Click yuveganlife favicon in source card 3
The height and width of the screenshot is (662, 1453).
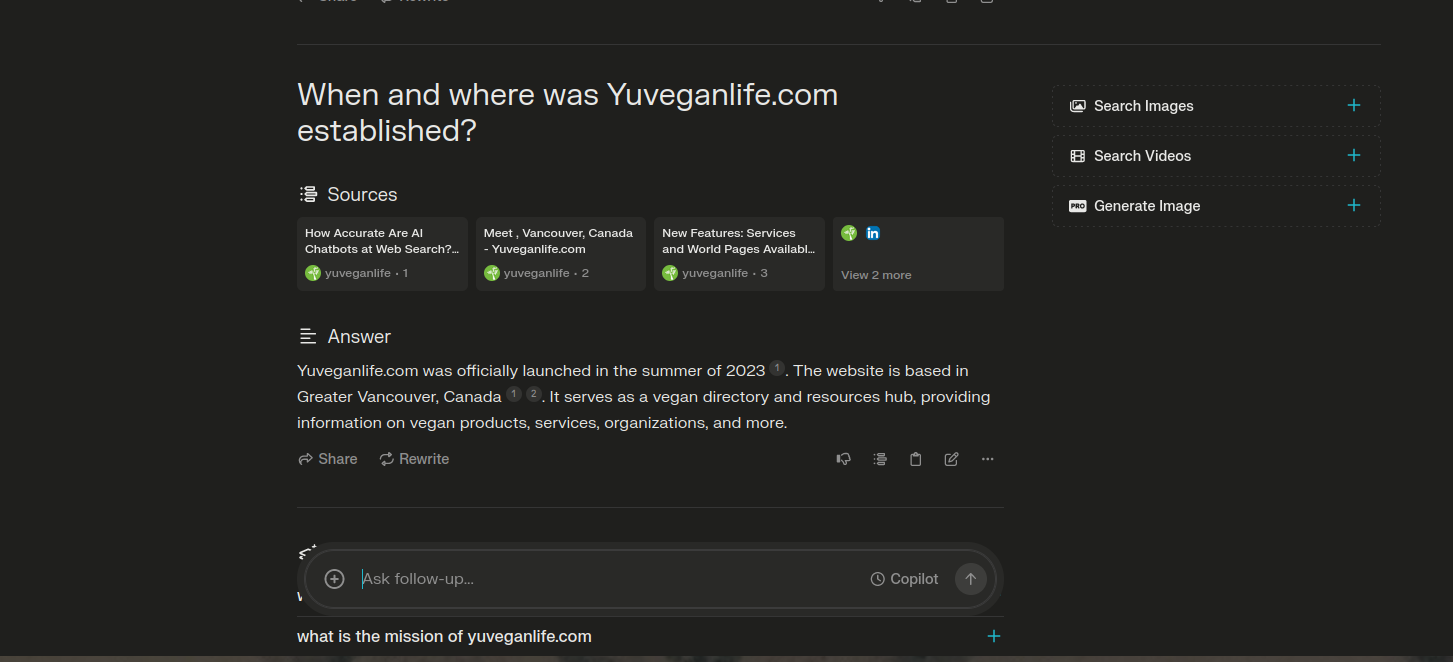point(670,273)
